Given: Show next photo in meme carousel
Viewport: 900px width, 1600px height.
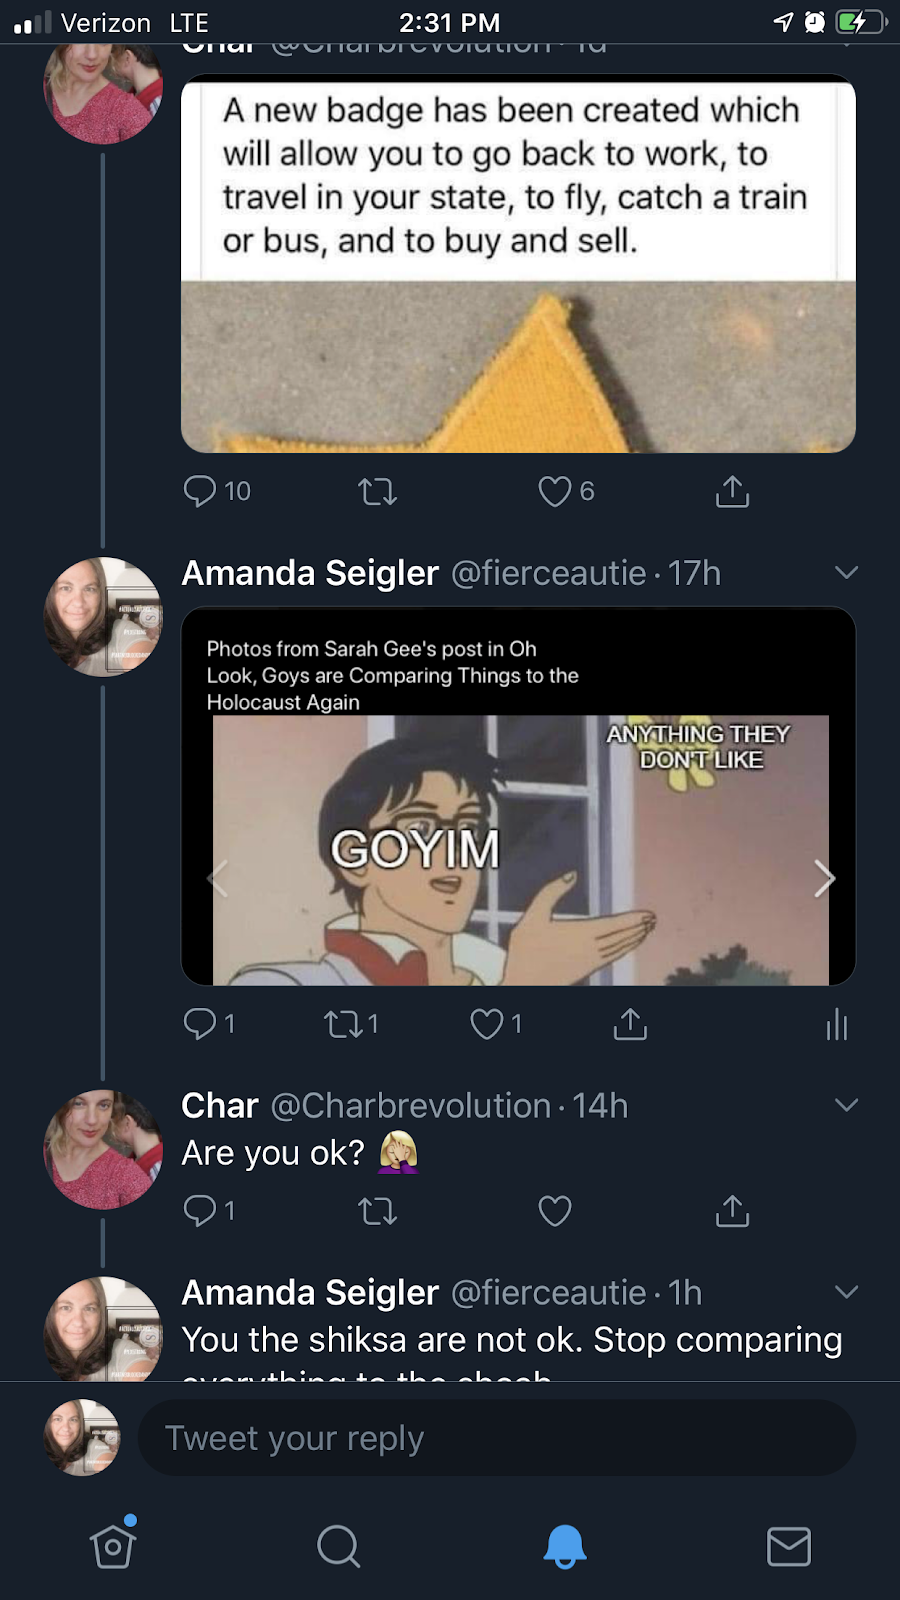Looking at the screenshot, I should 824,879.
